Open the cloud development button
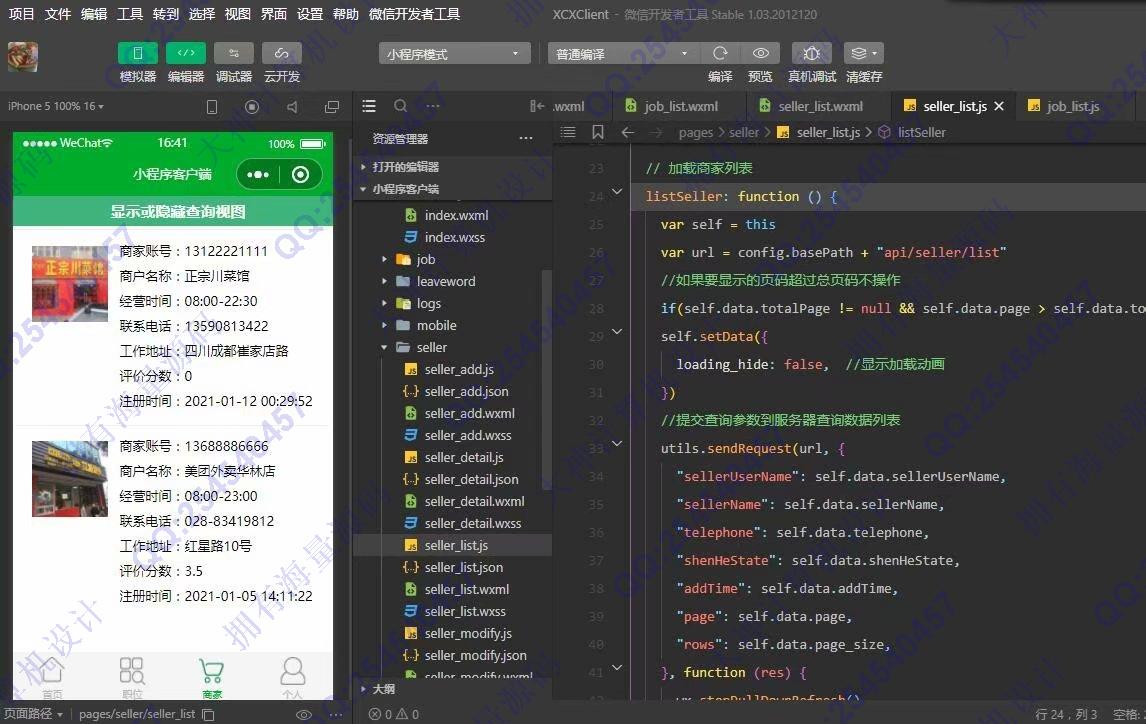 point(282,53)
